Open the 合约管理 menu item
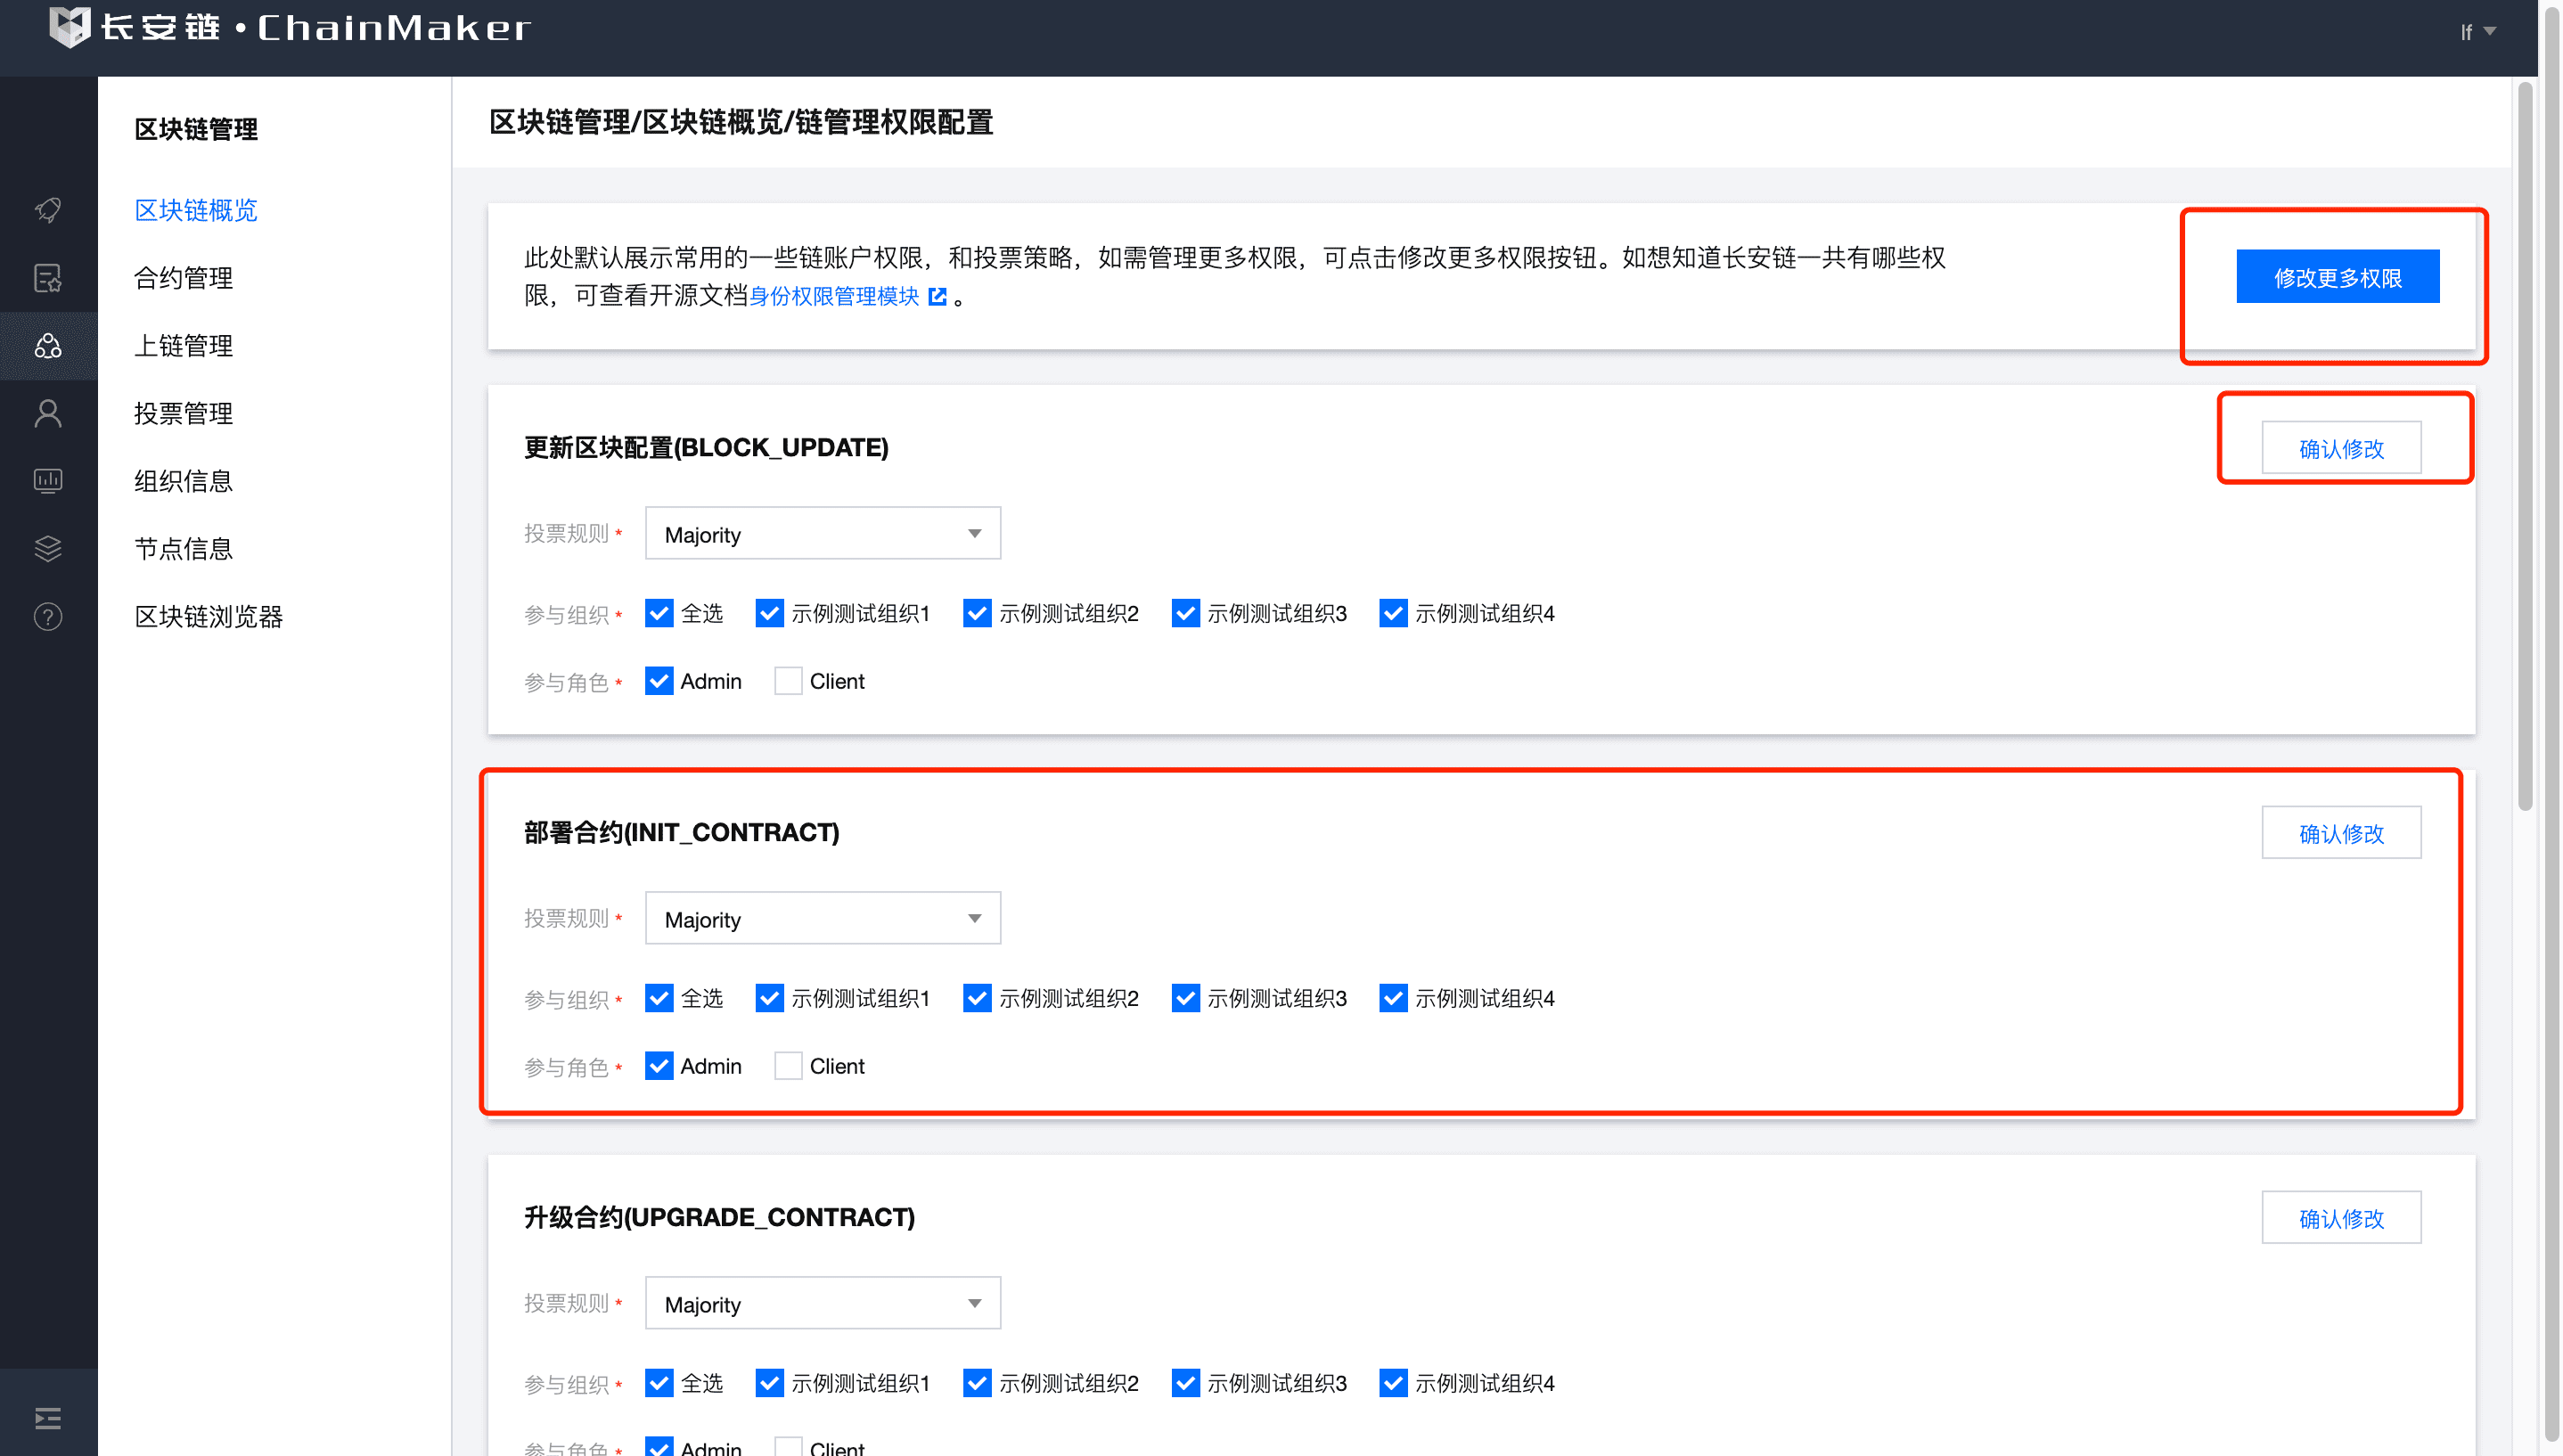Screen dimensions: 2563x1456 [183, 277]
